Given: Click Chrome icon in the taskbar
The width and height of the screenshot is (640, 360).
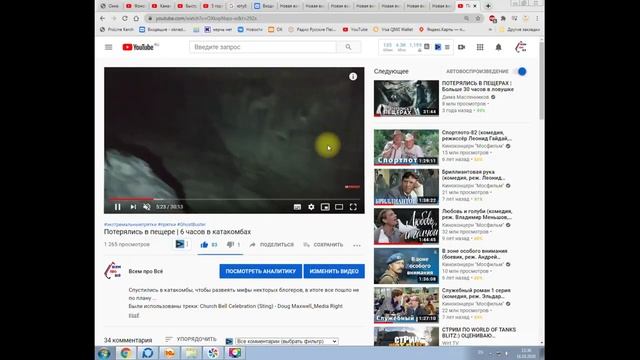Looking at the screenshot, I should [x=126, y=353].
